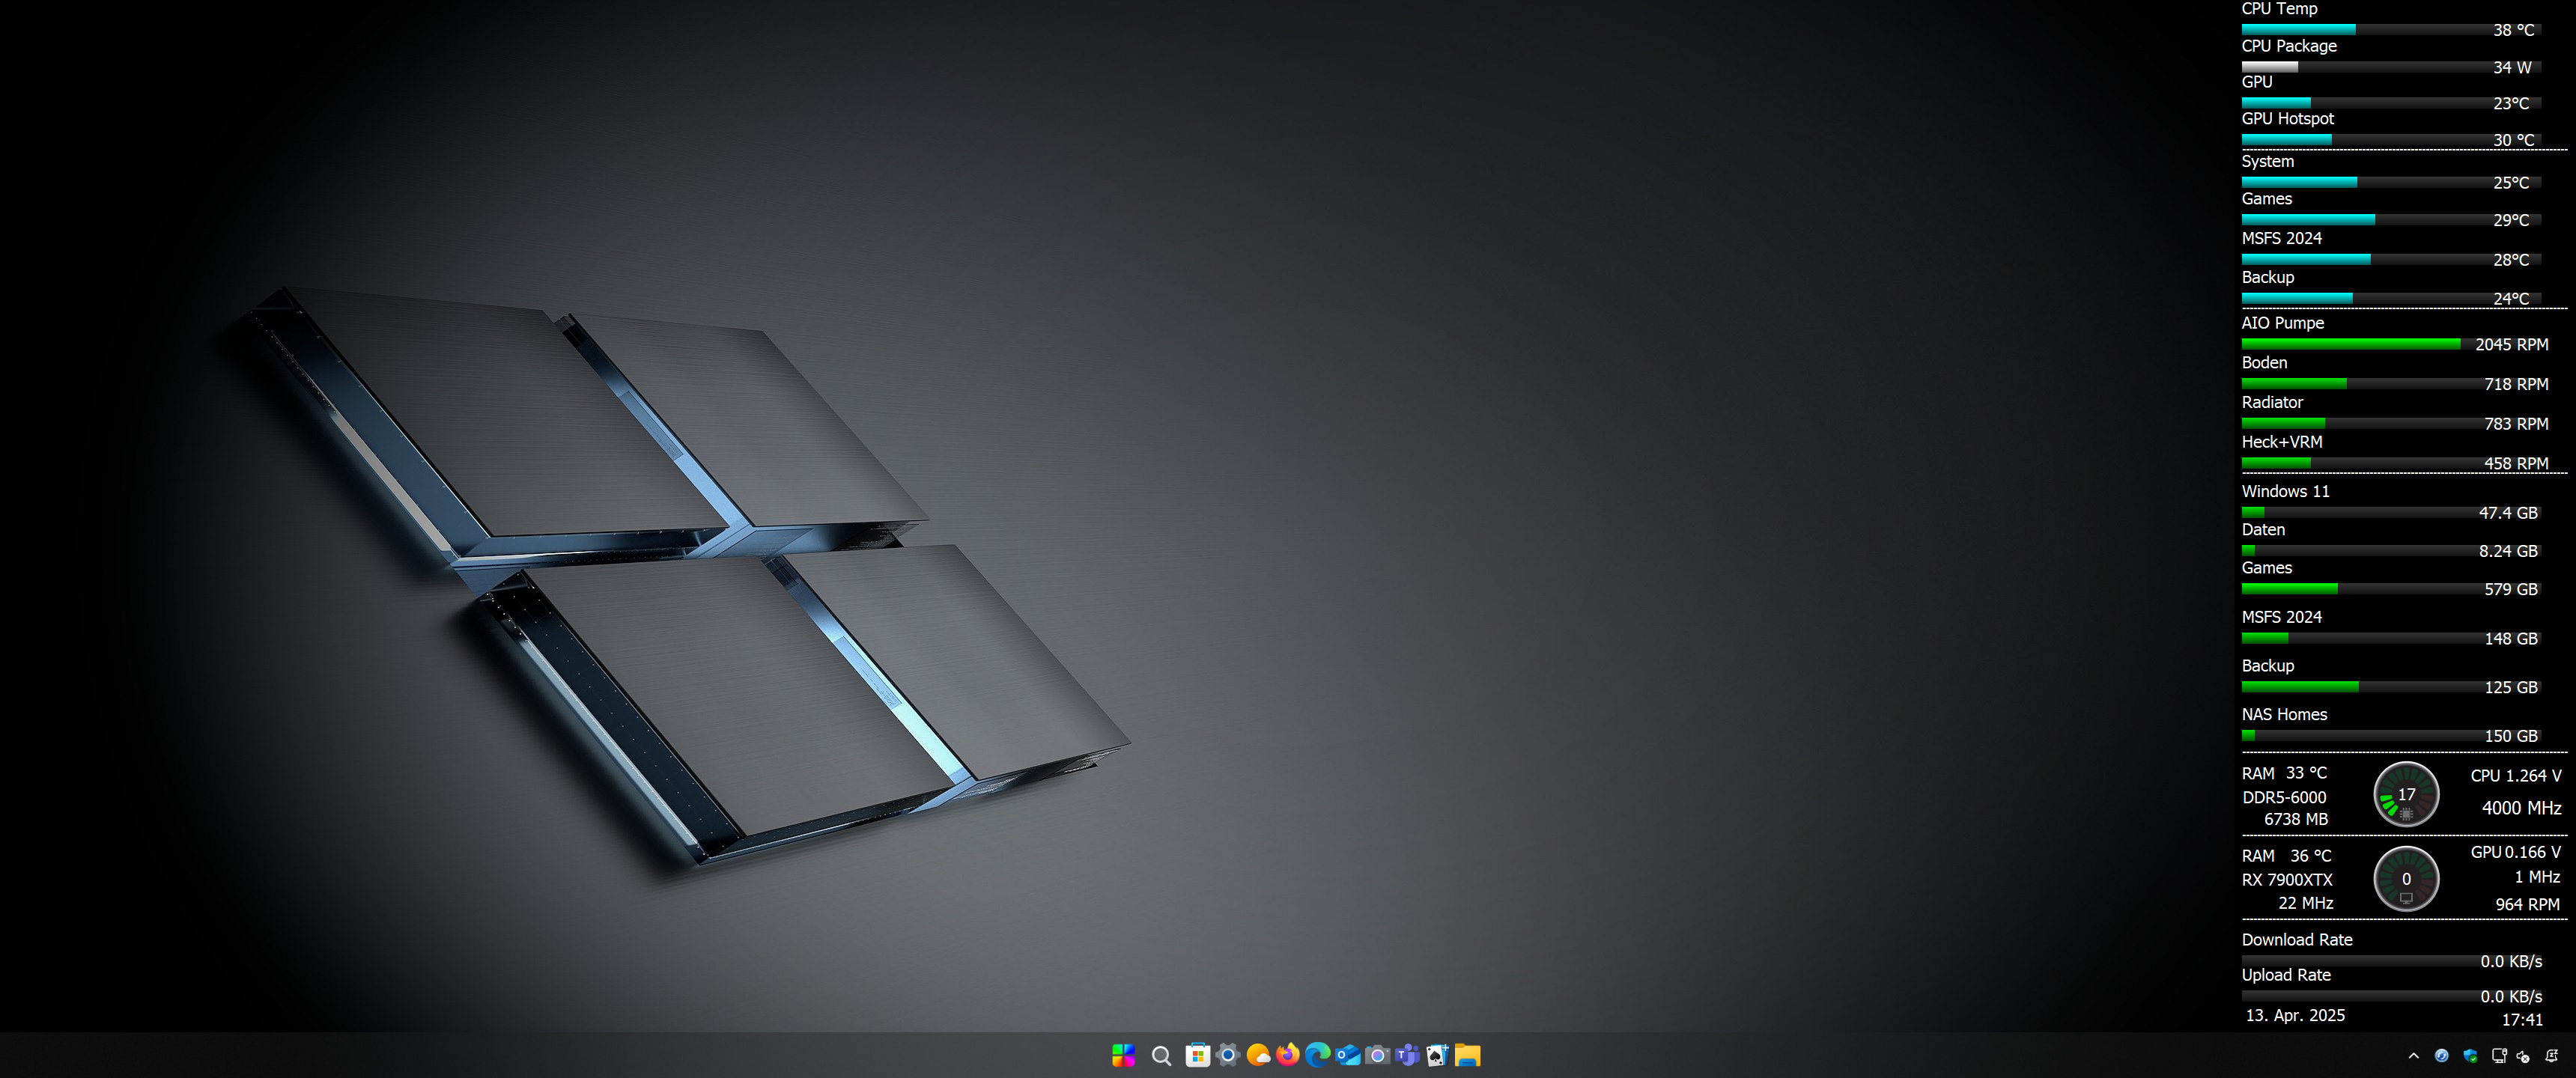Open the MSN Weather app
This screenshot has height=1078, width=2576.
(1257, 1056)
